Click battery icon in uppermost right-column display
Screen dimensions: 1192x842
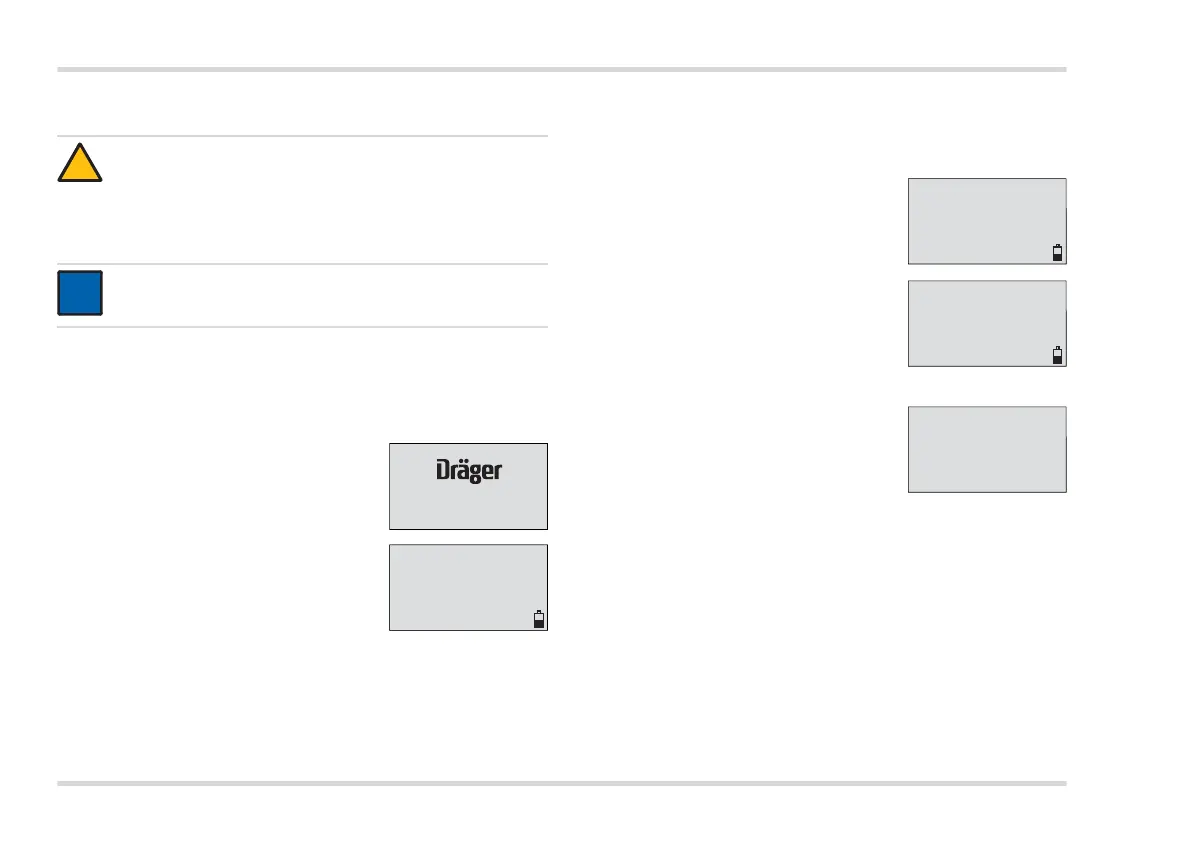pos(1057,252)
